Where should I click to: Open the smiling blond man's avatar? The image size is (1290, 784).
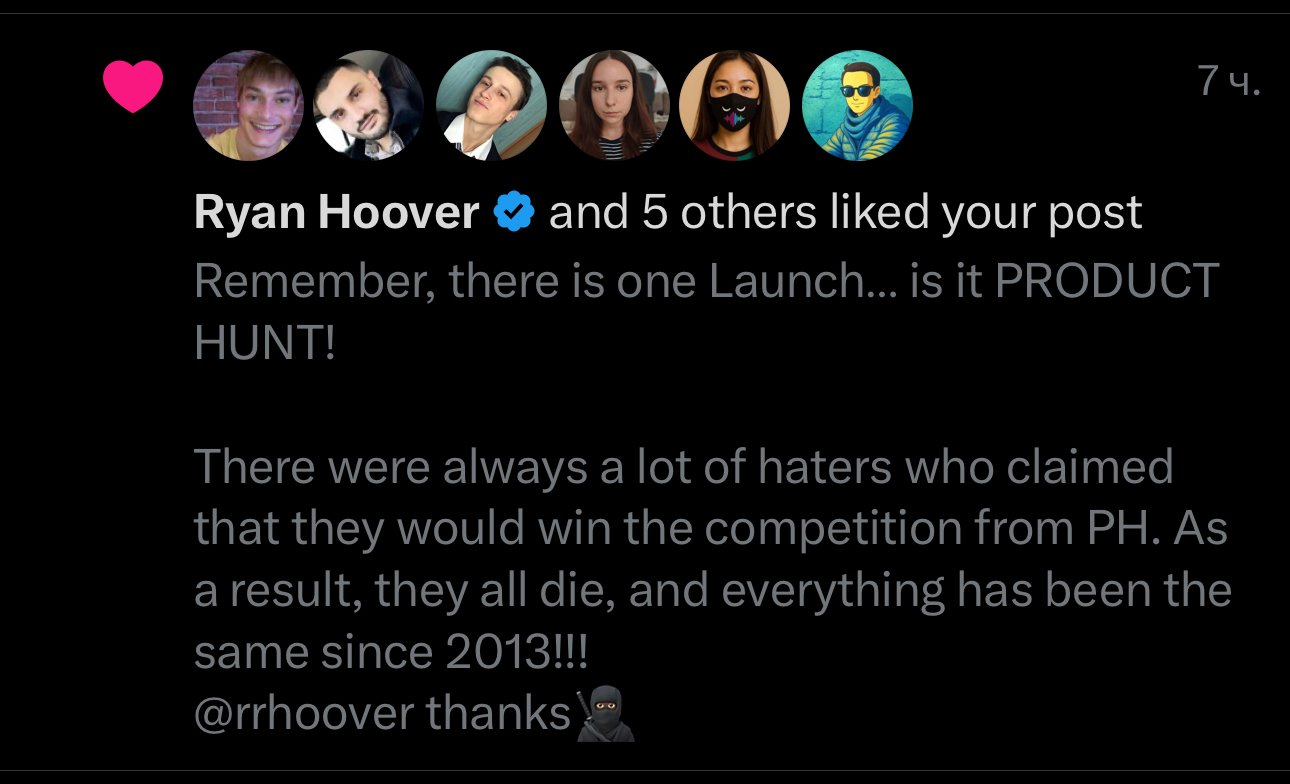point(248,105)
